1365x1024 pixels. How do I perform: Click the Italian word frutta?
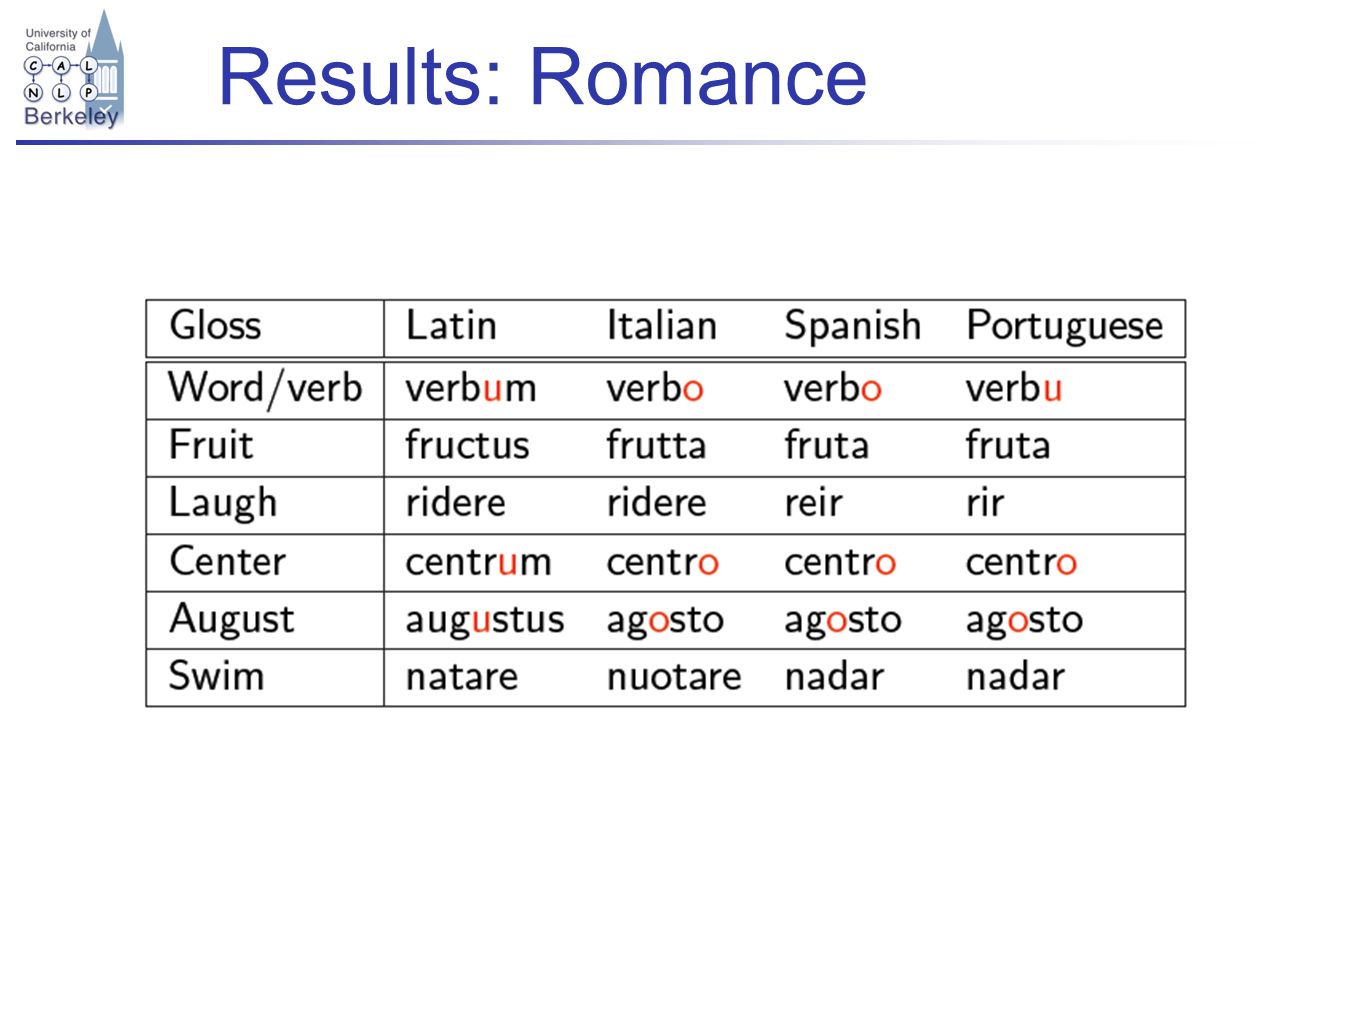656,445
